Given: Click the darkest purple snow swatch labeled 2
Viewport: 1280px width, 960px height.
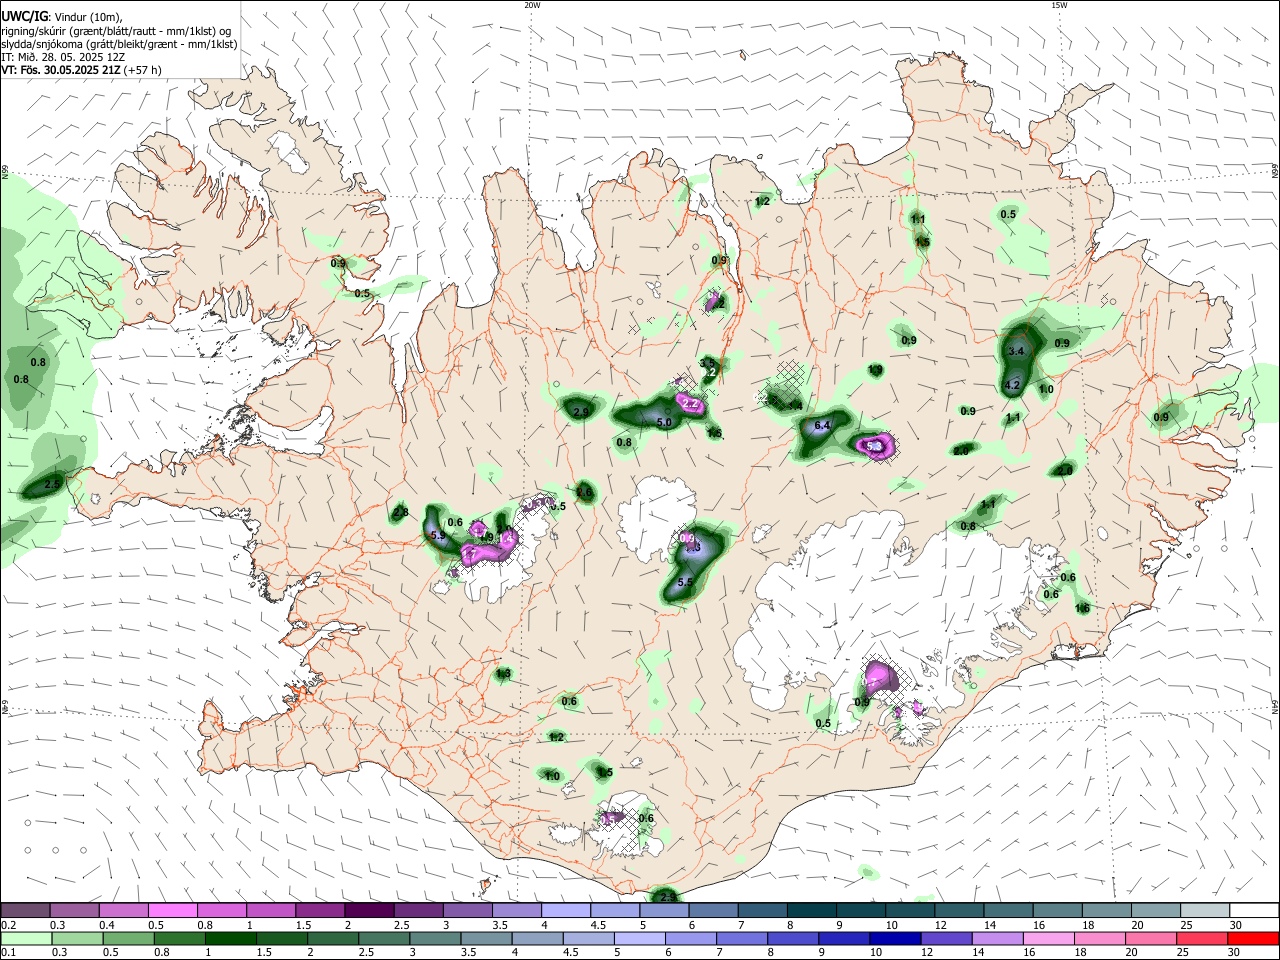Looking at the screenshot, I should pyautogui.click(x=369, y=910).
